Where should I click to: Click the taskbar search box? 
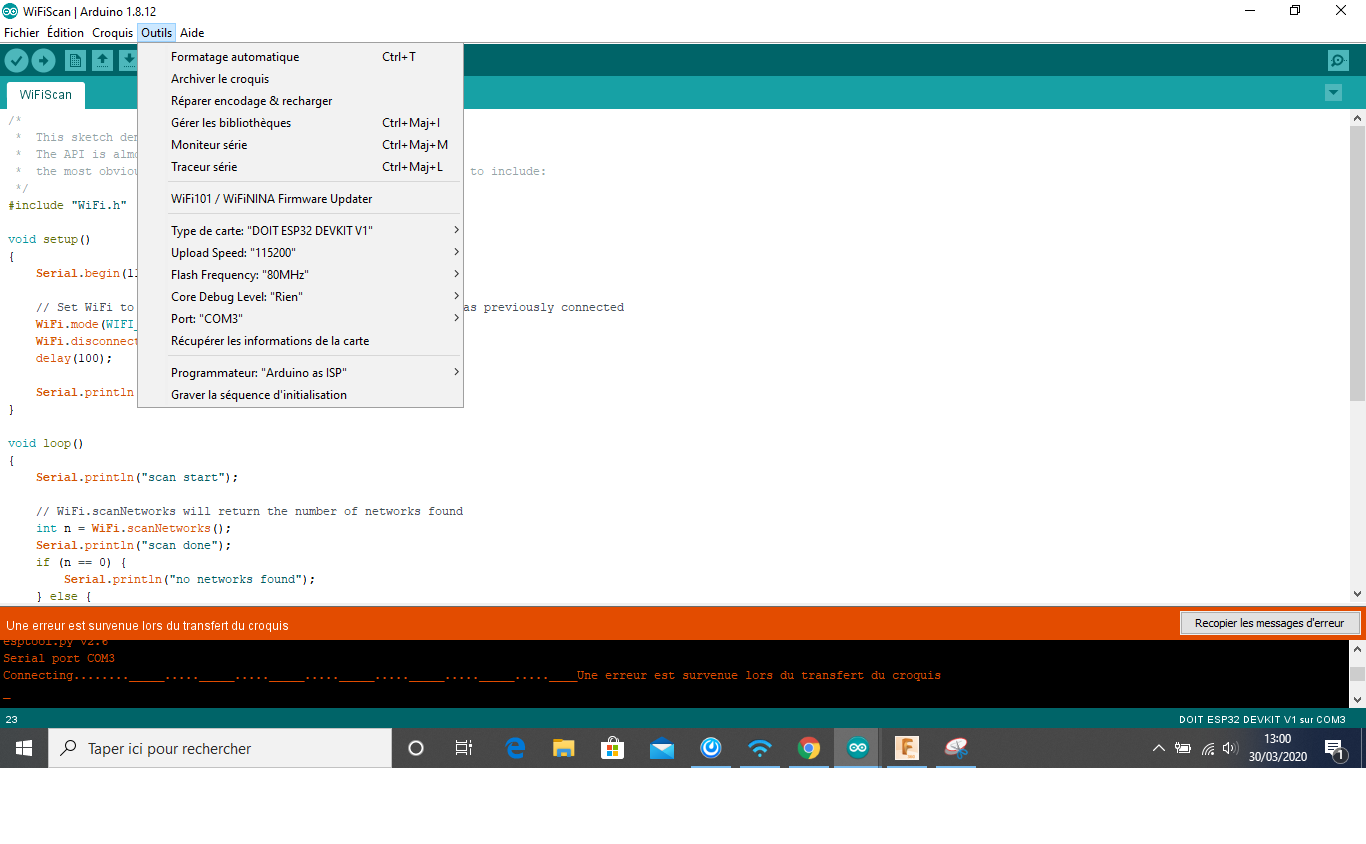[220, 748]
